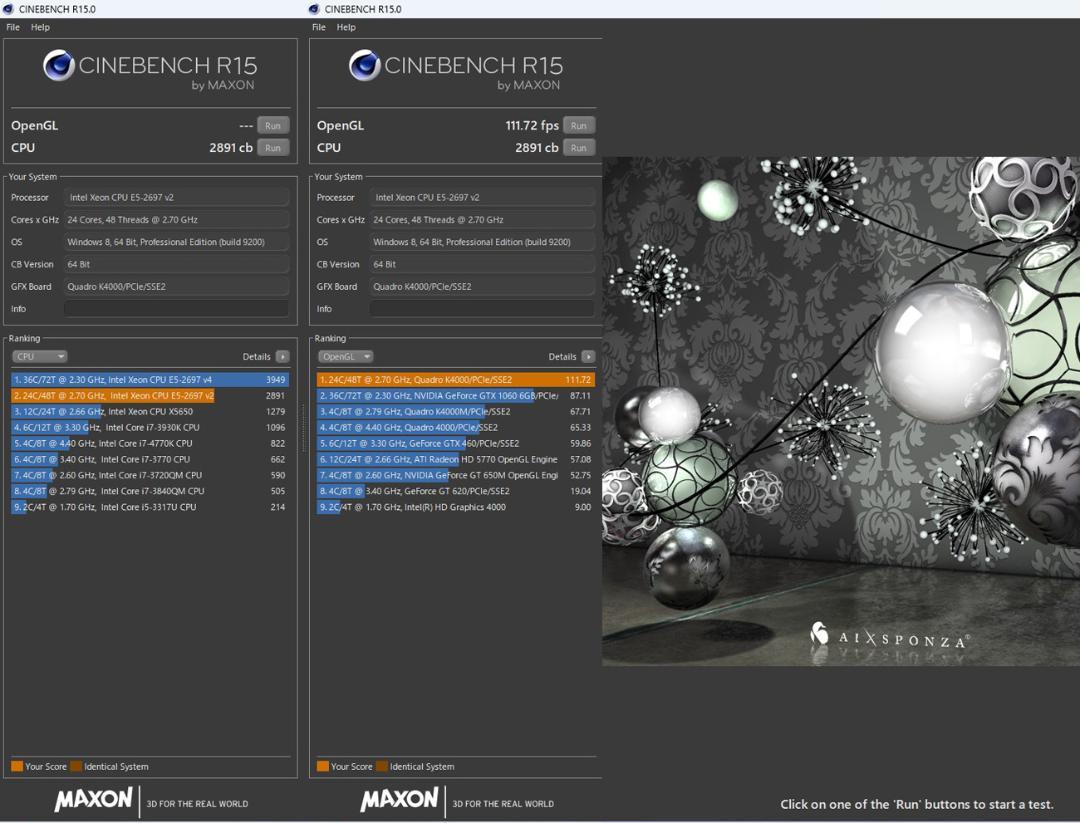Image resolution: width=1080 pixels, height=823 pixels.
Task: Select OpenGL row Quadro 4000/PCIe/SSE2
Action: [x=455, y=427]
